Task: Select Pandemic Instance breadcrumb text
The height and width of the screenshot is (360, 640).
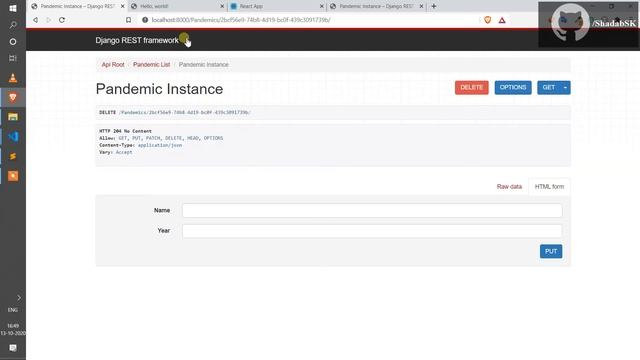Action: pos(204,64)
